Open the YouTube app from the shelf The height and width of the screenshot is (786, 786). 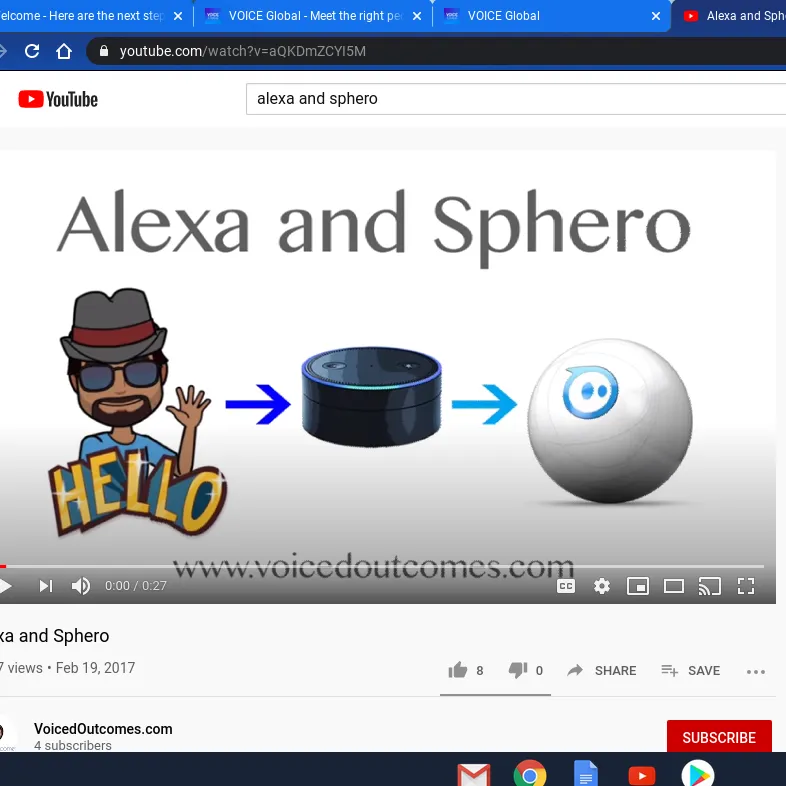(642, 775)
